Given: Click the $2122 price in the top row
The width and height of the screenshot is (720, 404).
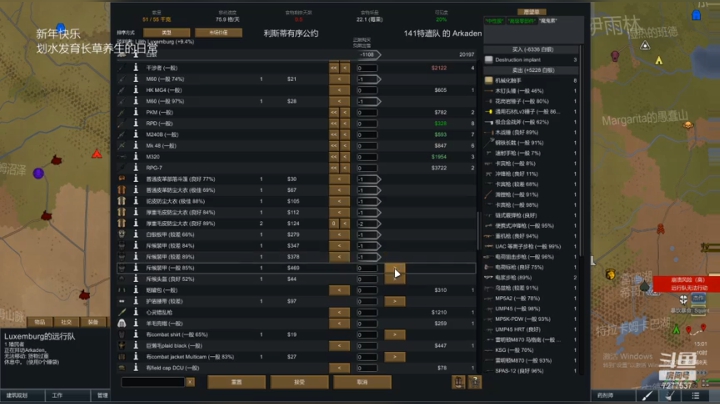Looking at the screenshot, I should click(439, 68).
